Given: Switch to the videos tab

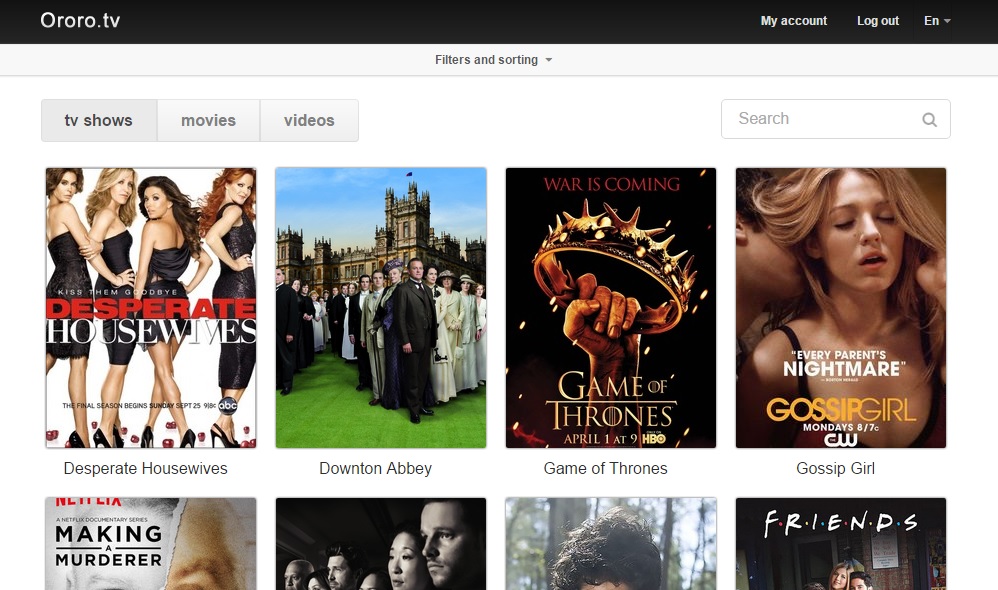Looking at the screenshot, I should (309, 120).
